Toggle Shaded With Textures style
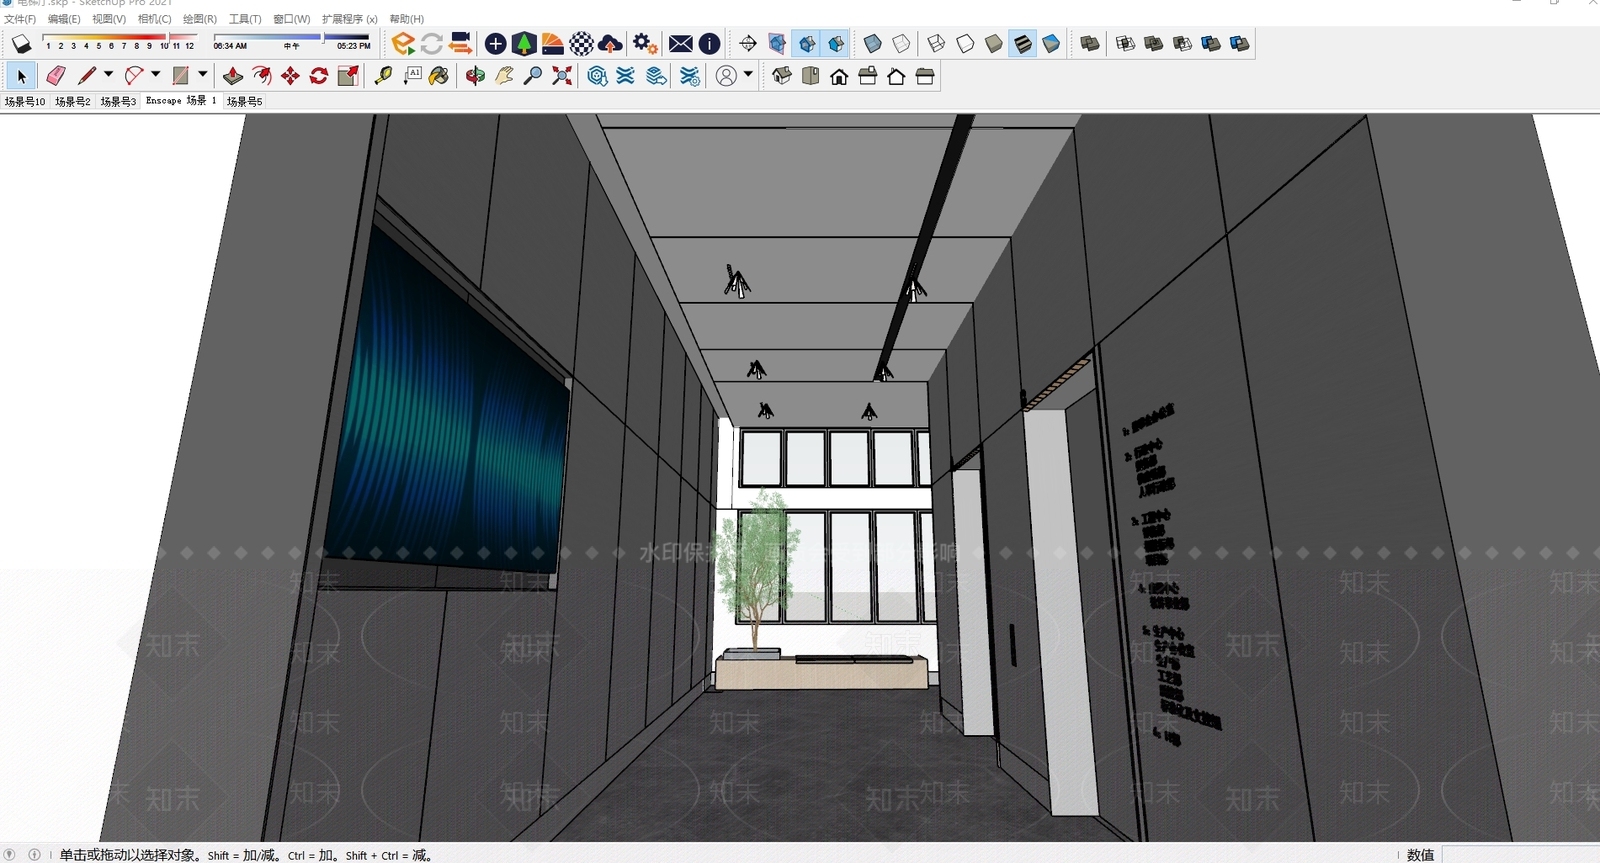1600x863 pixels. click(x=1022, y=43)
